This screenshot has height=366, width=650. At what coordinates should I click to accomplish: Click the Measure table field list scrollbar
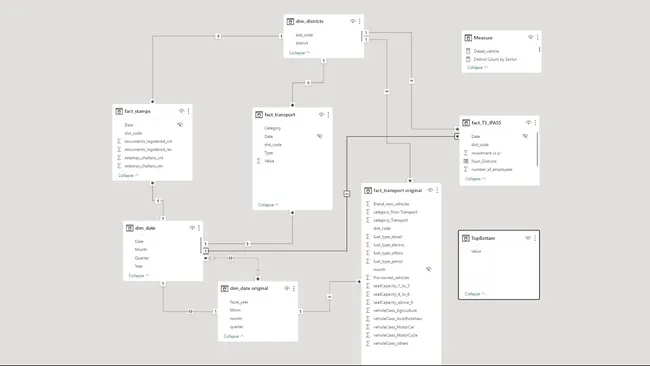pos(539,49)
